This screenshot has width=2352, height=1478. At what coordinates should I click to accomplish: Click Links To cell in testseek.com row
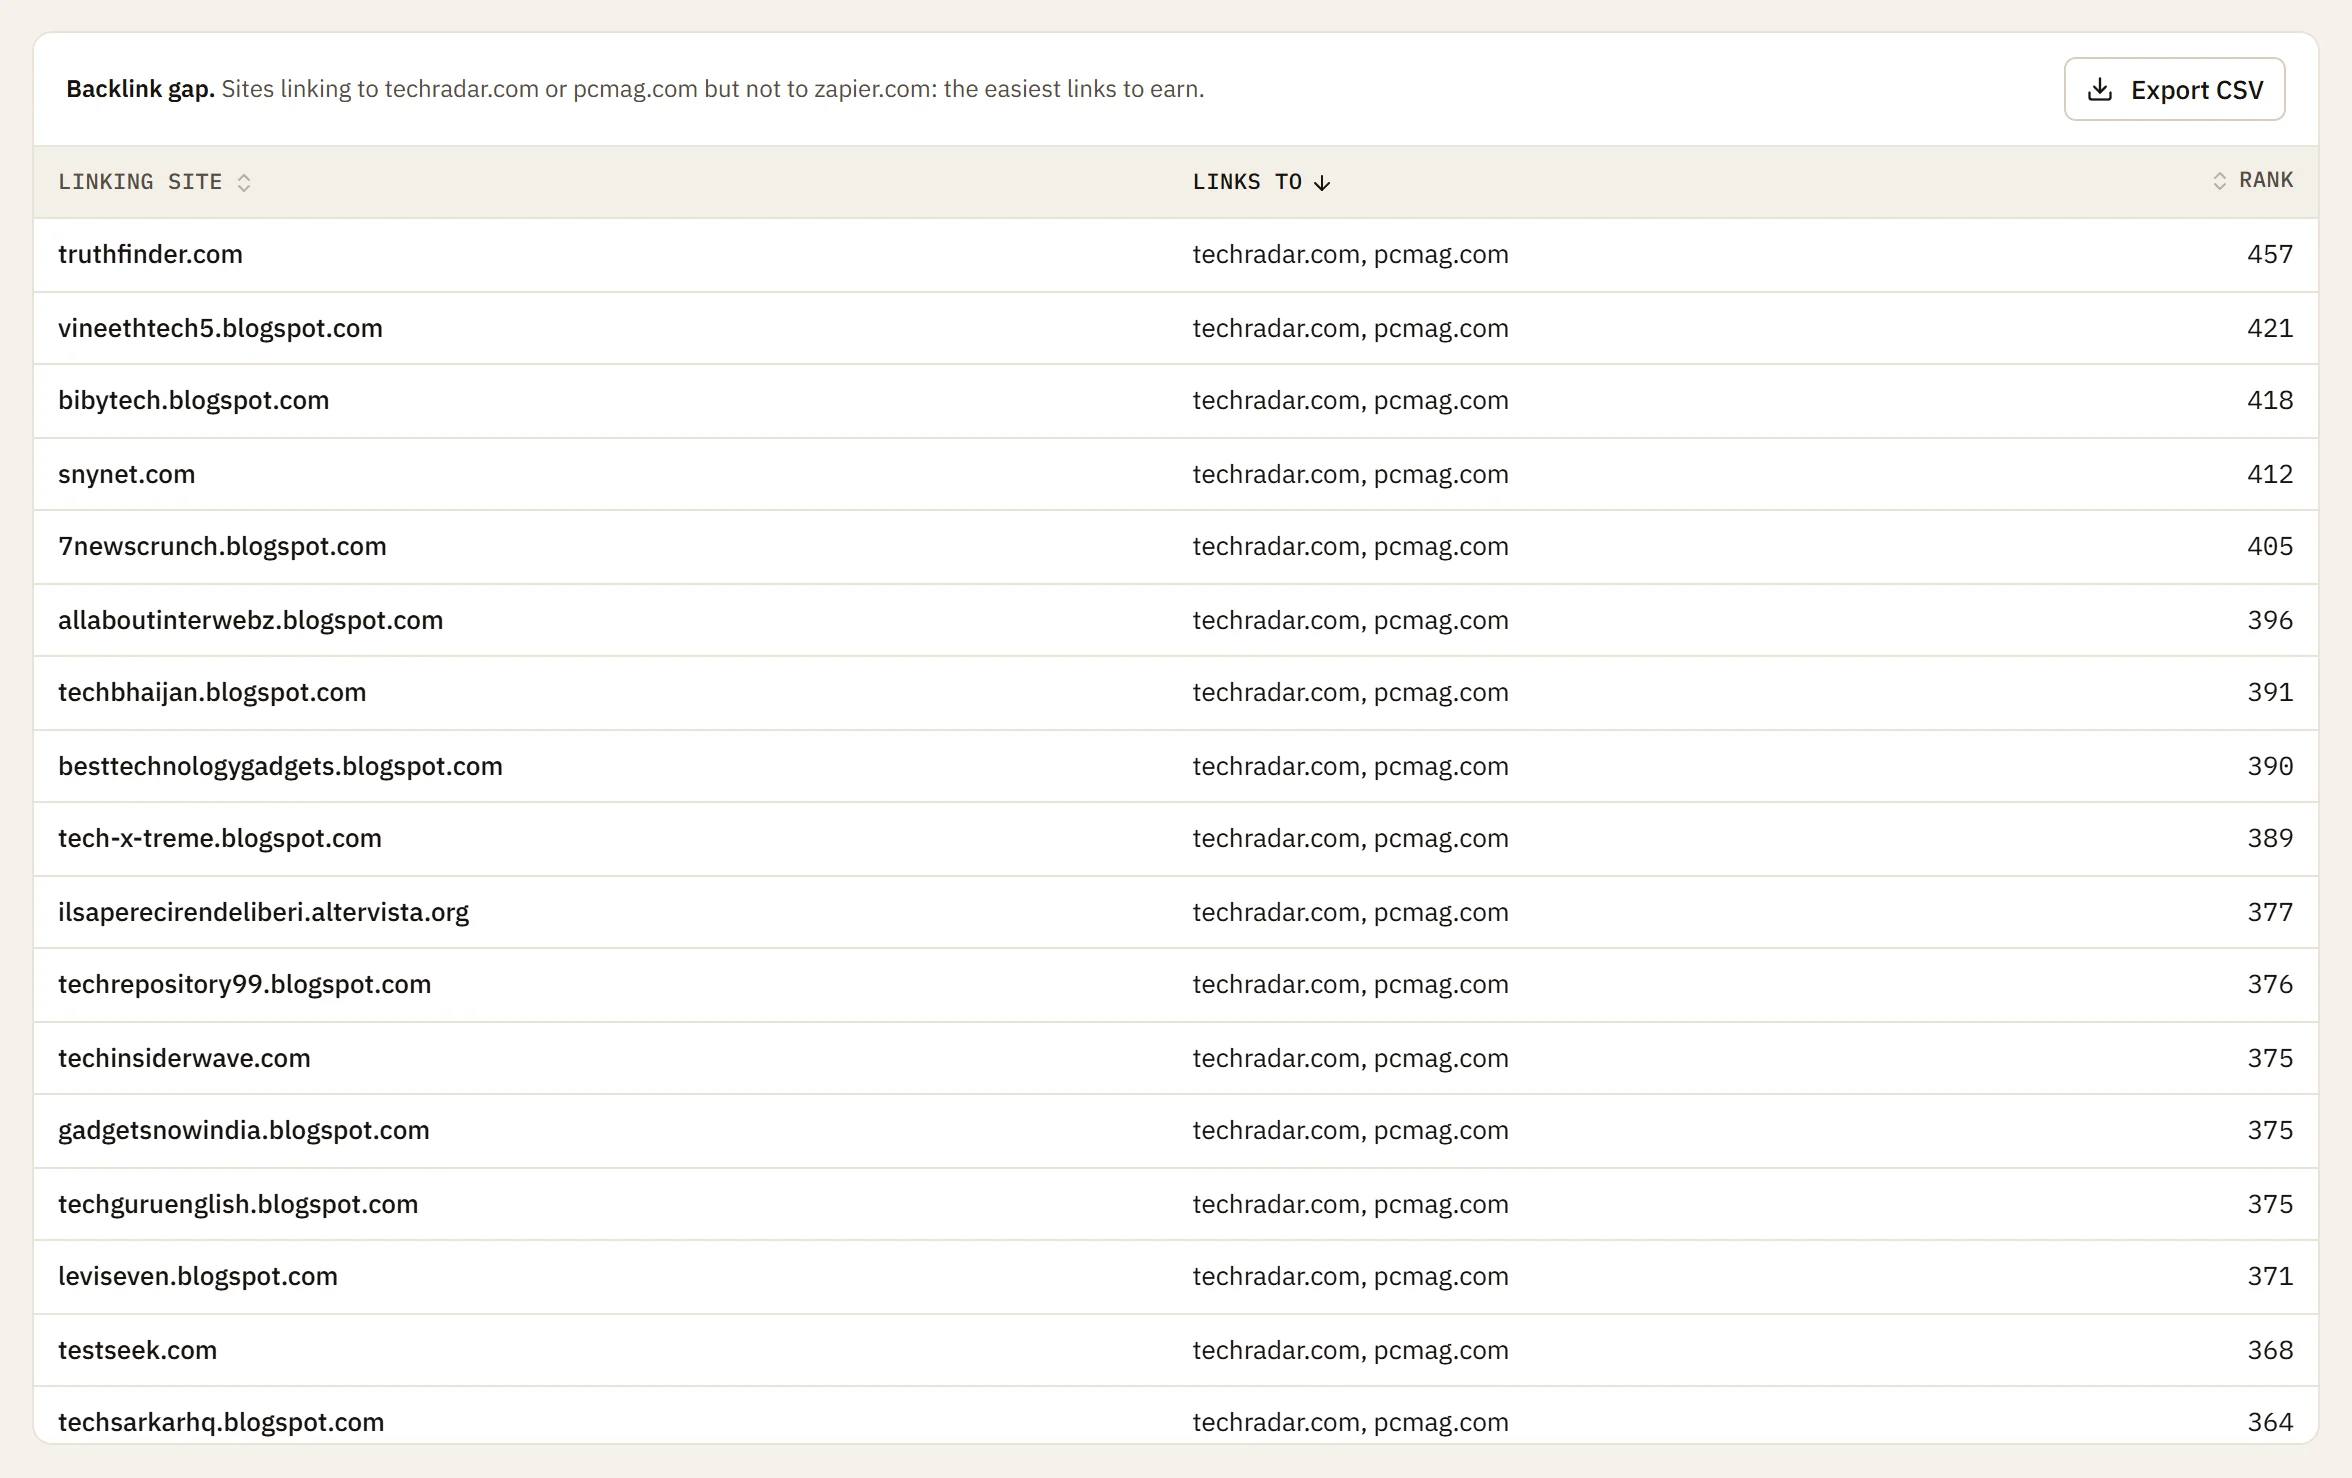point(1350,1350)
